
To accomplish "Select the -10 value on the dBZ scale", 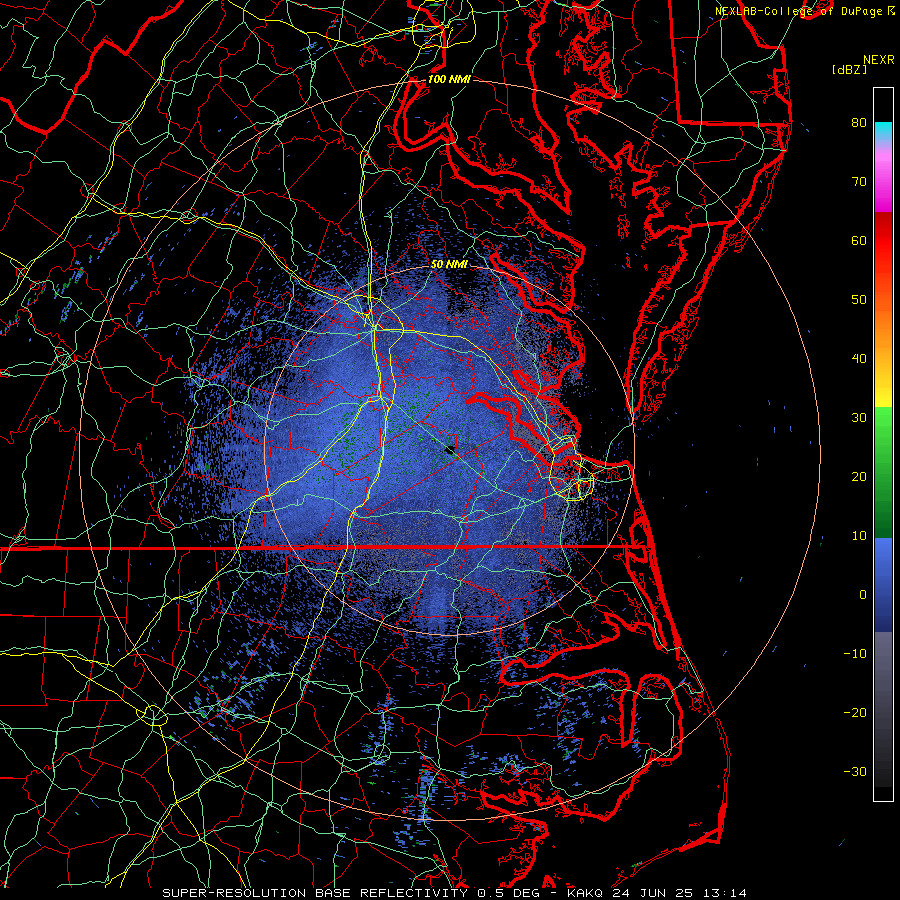I will point(855,654).
